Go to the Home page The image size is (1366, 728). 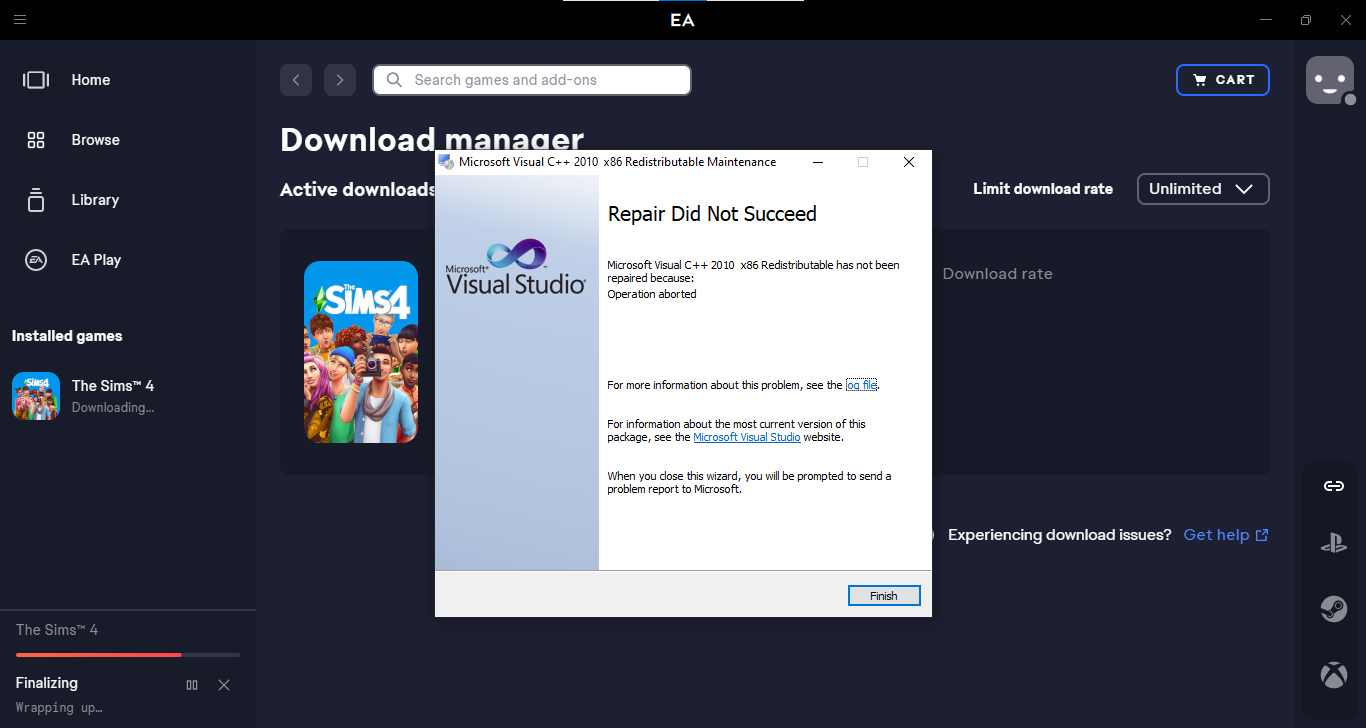90,80
